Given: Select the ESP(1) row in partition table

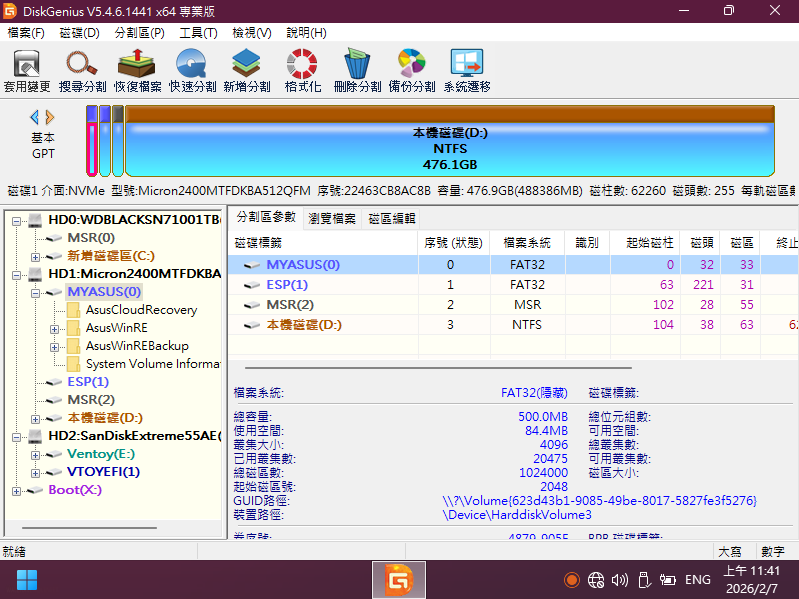Looking at the screenshot, I should [x=513, y=285].
